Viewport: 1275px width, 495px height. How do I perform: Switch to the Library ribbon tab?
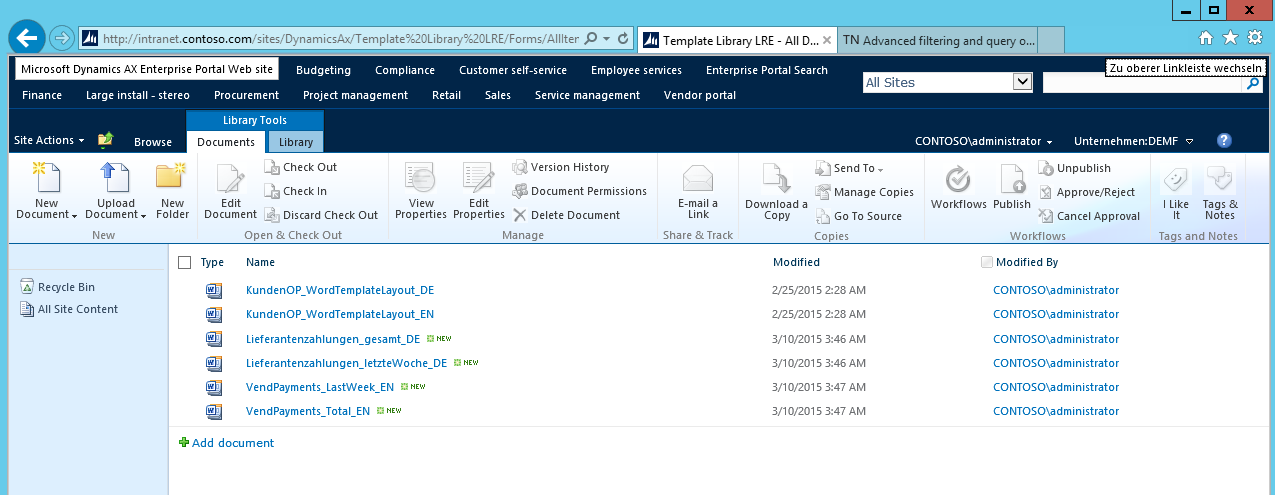[x=295, y=142]
